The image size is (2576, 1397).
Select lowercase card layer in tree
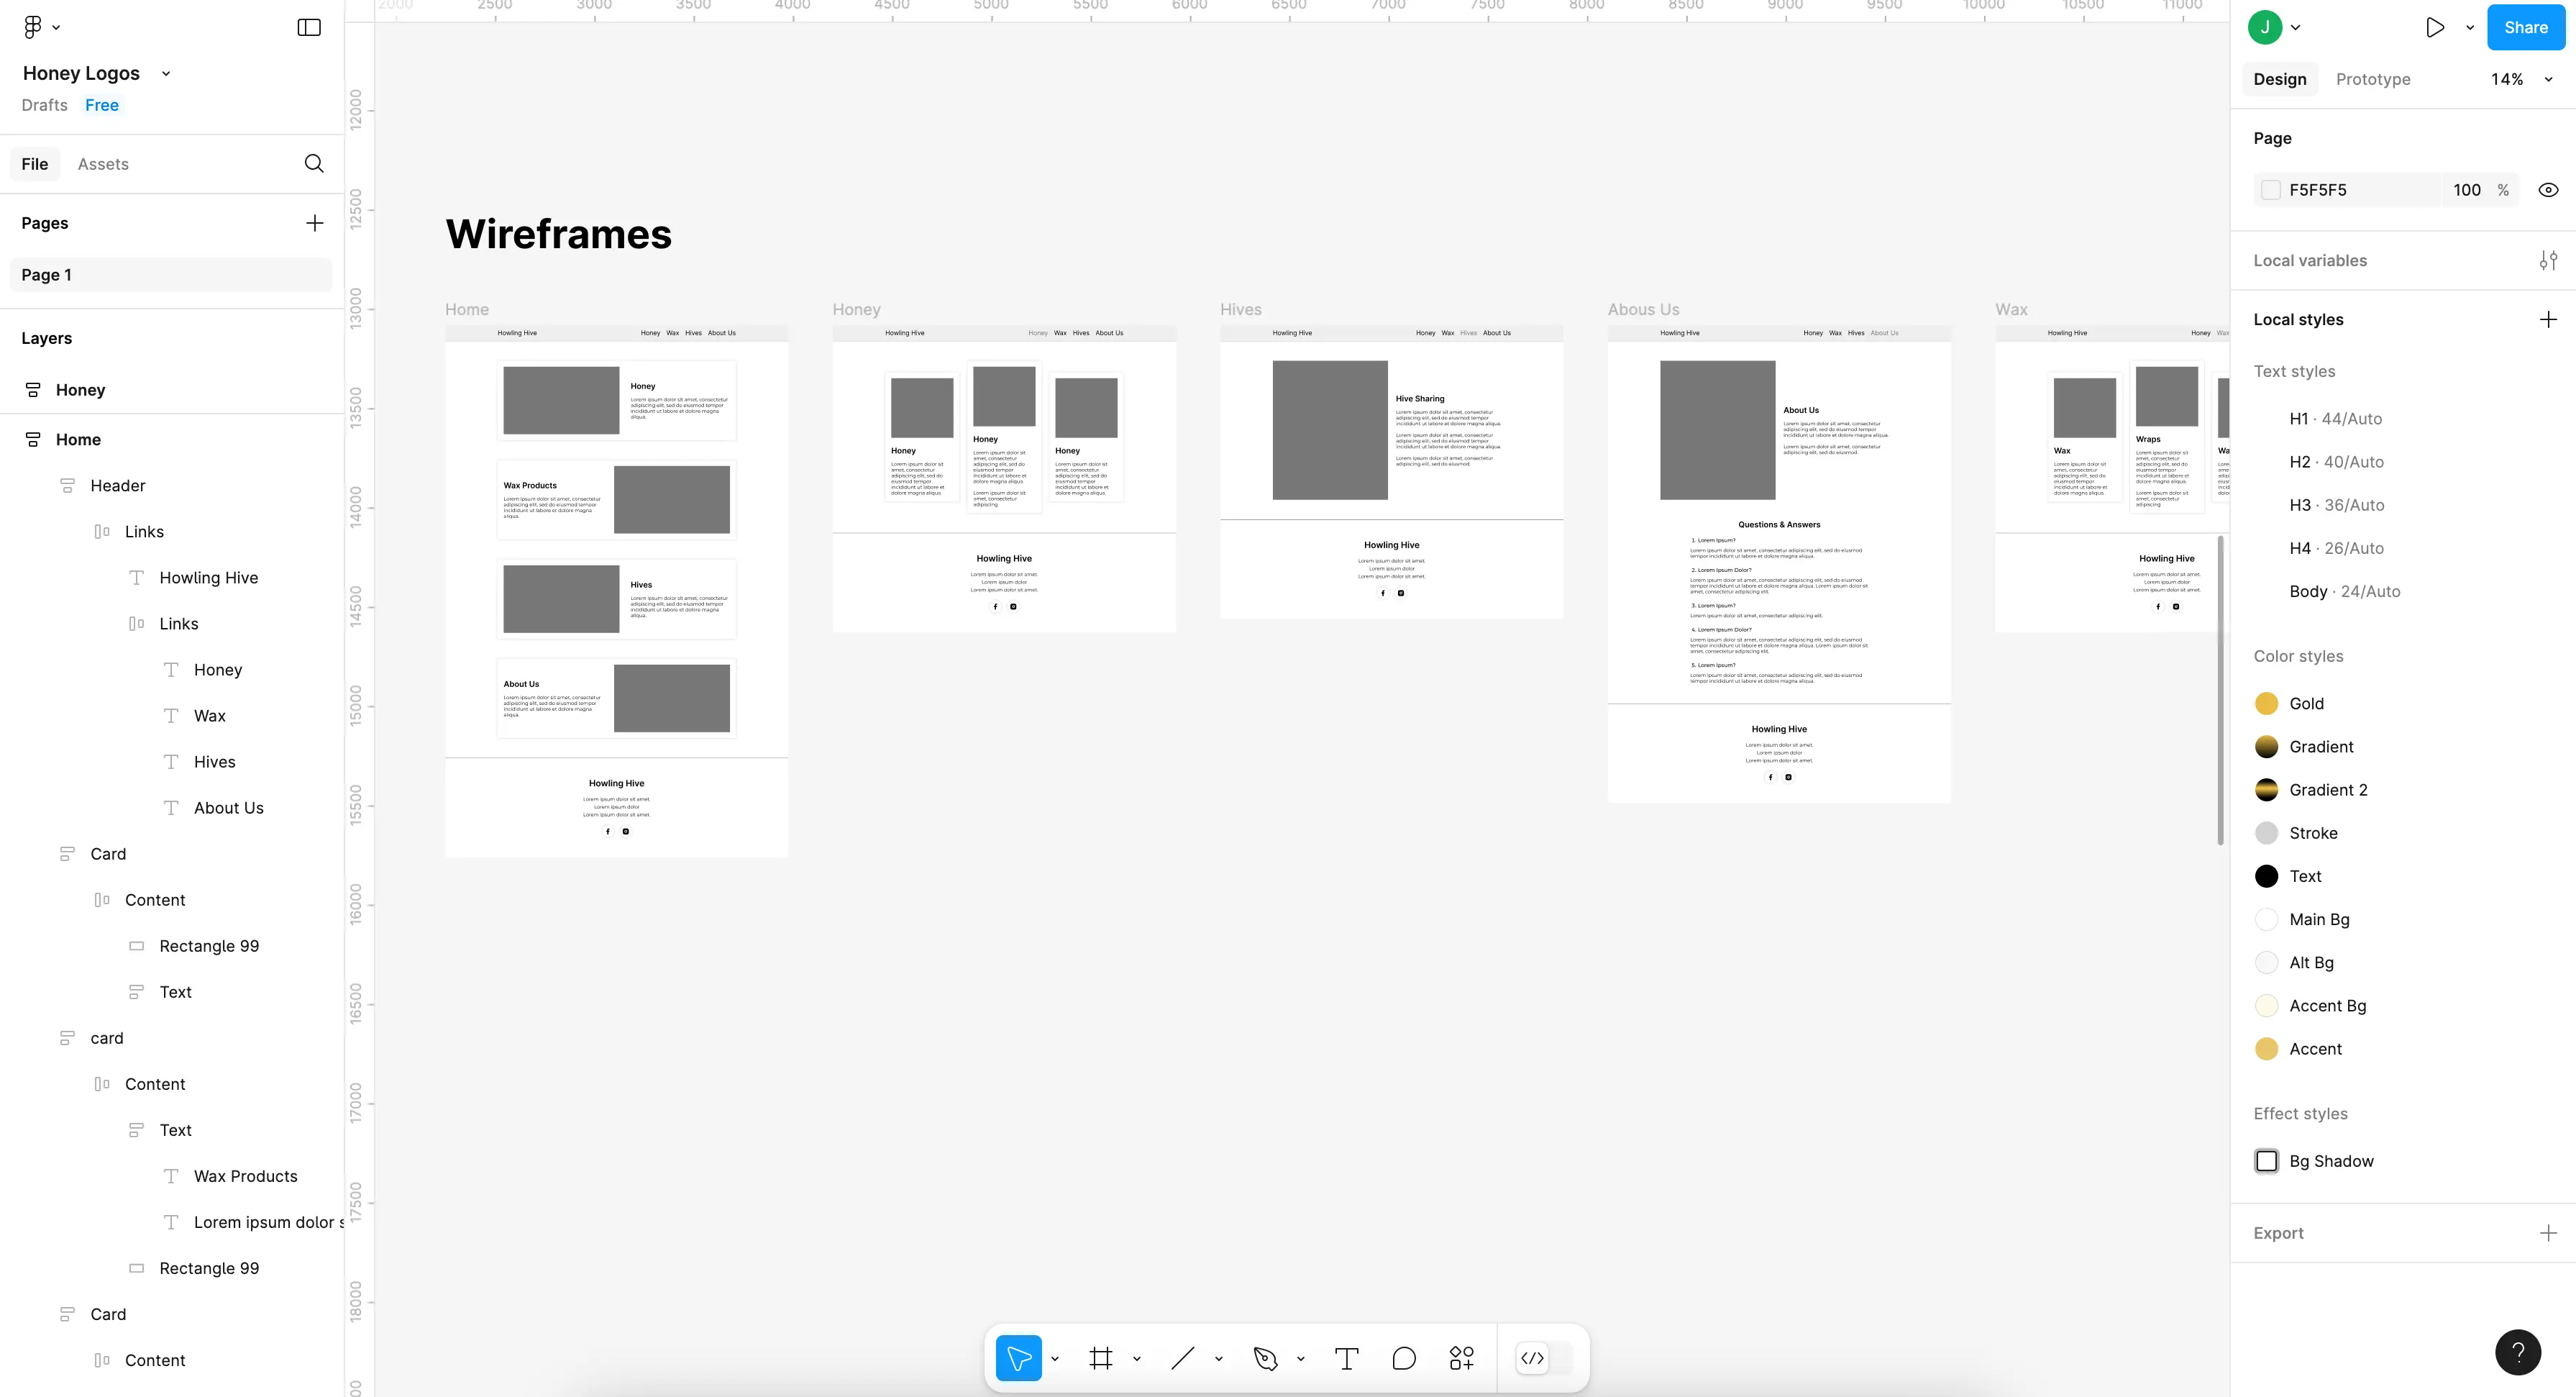(x=107, y=1038)
